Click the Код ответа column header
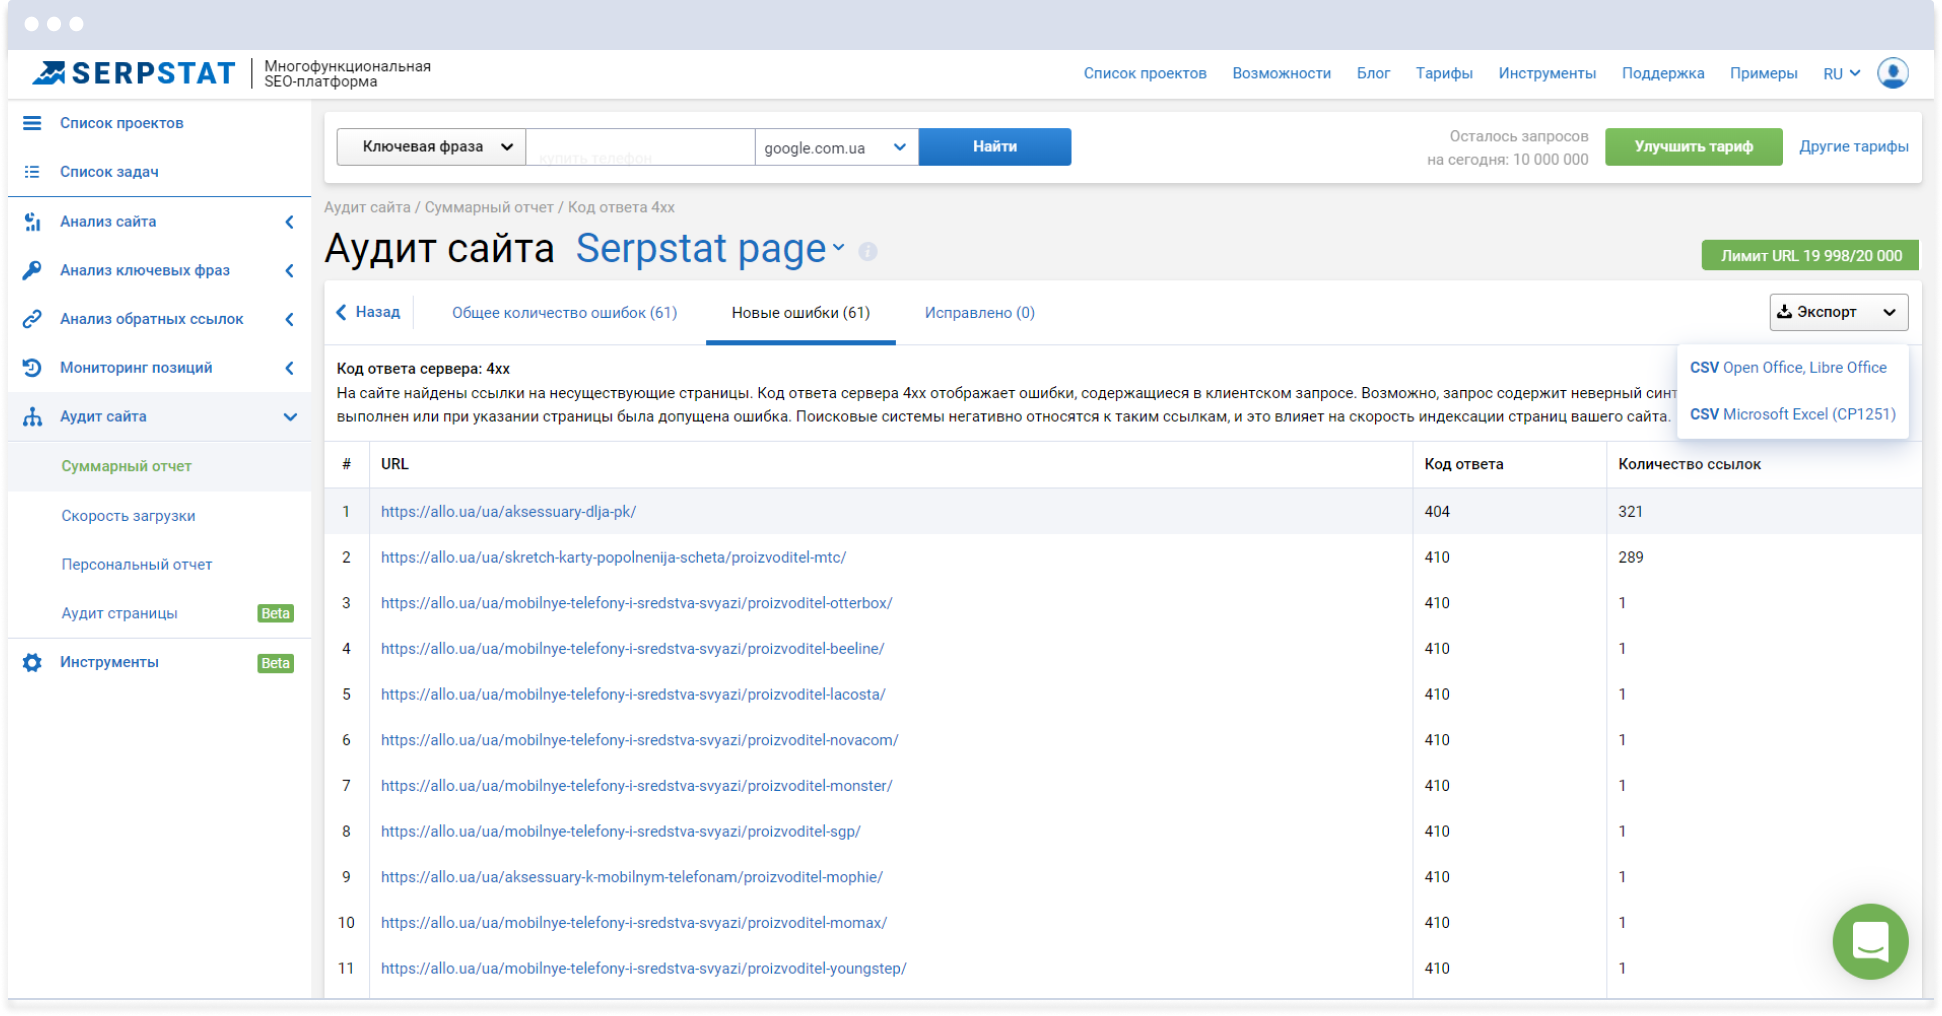 click(1464, 464)
